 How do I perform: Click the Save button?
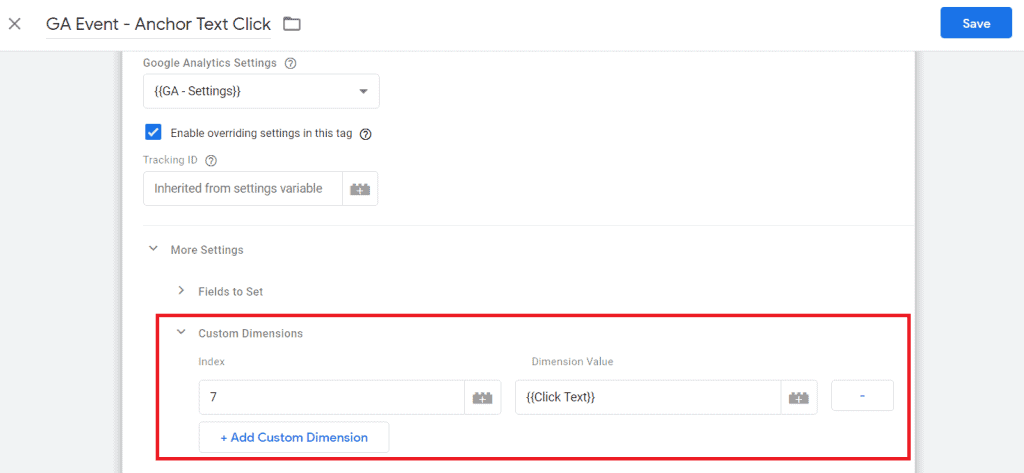pos(976,24)
